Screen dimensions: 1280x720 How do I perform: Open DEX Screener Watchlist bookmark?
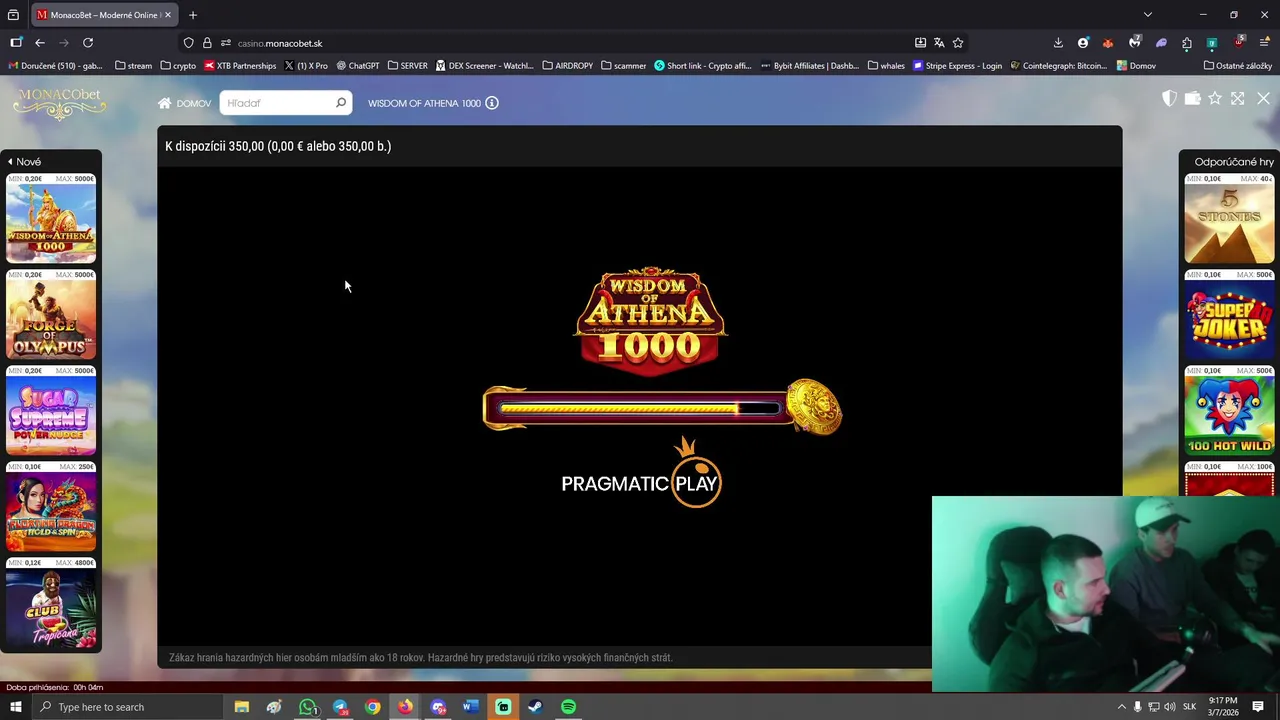(x=485, y=66)
